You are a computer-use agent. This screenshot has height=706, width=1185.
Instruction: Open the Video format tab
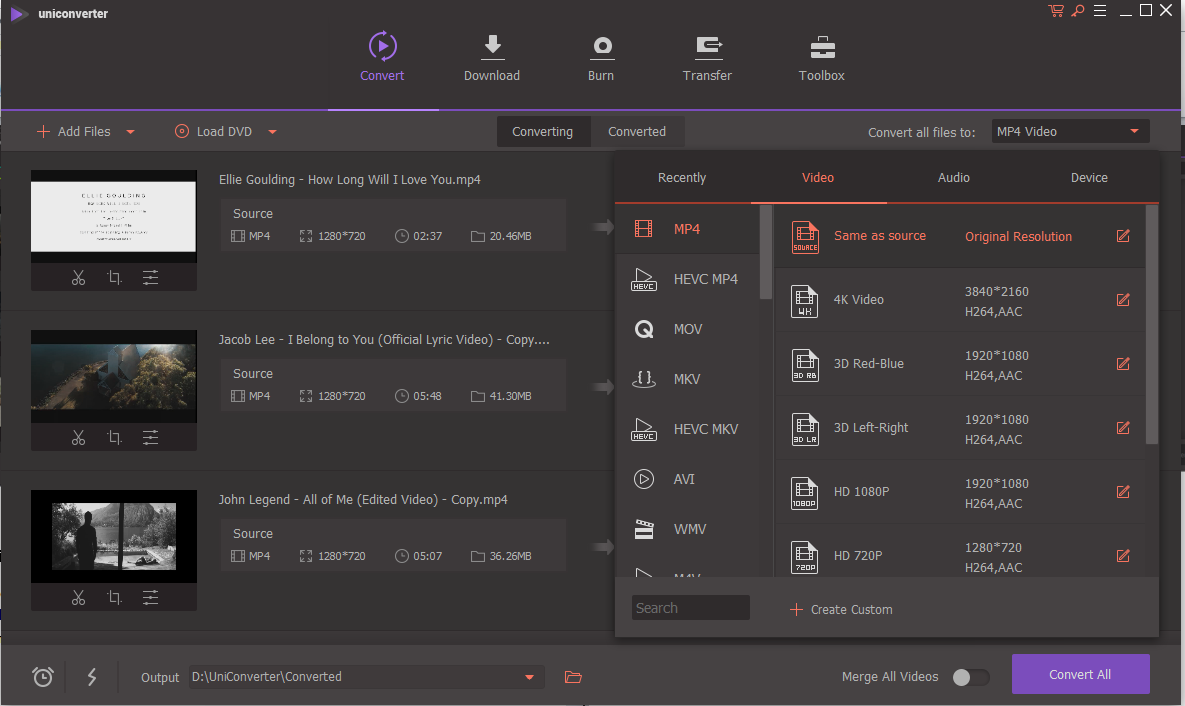click(818, 178)
